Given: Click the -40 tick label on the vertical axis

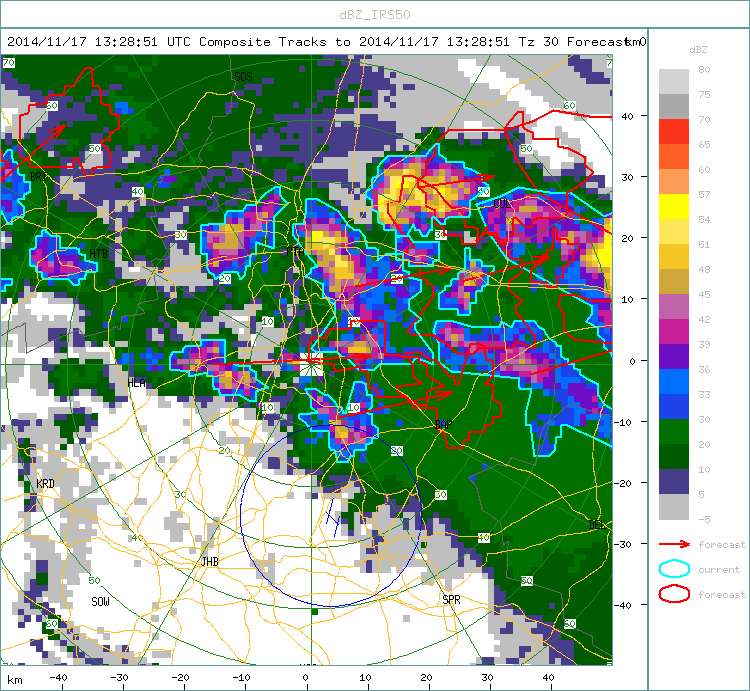Looking at the screenshot, I should (x=623, y=605).
